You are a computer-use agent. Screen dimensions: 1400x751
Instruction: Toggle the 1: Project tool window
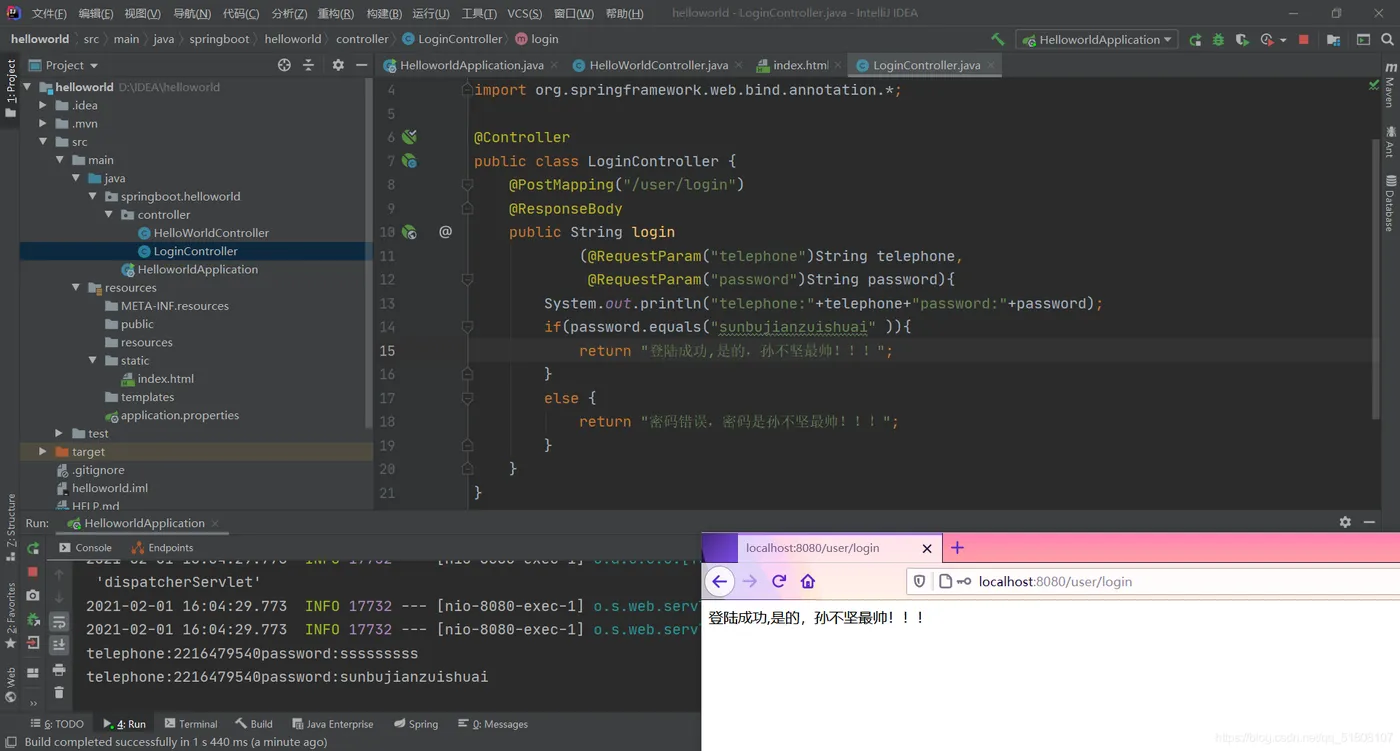click(10, 88)
